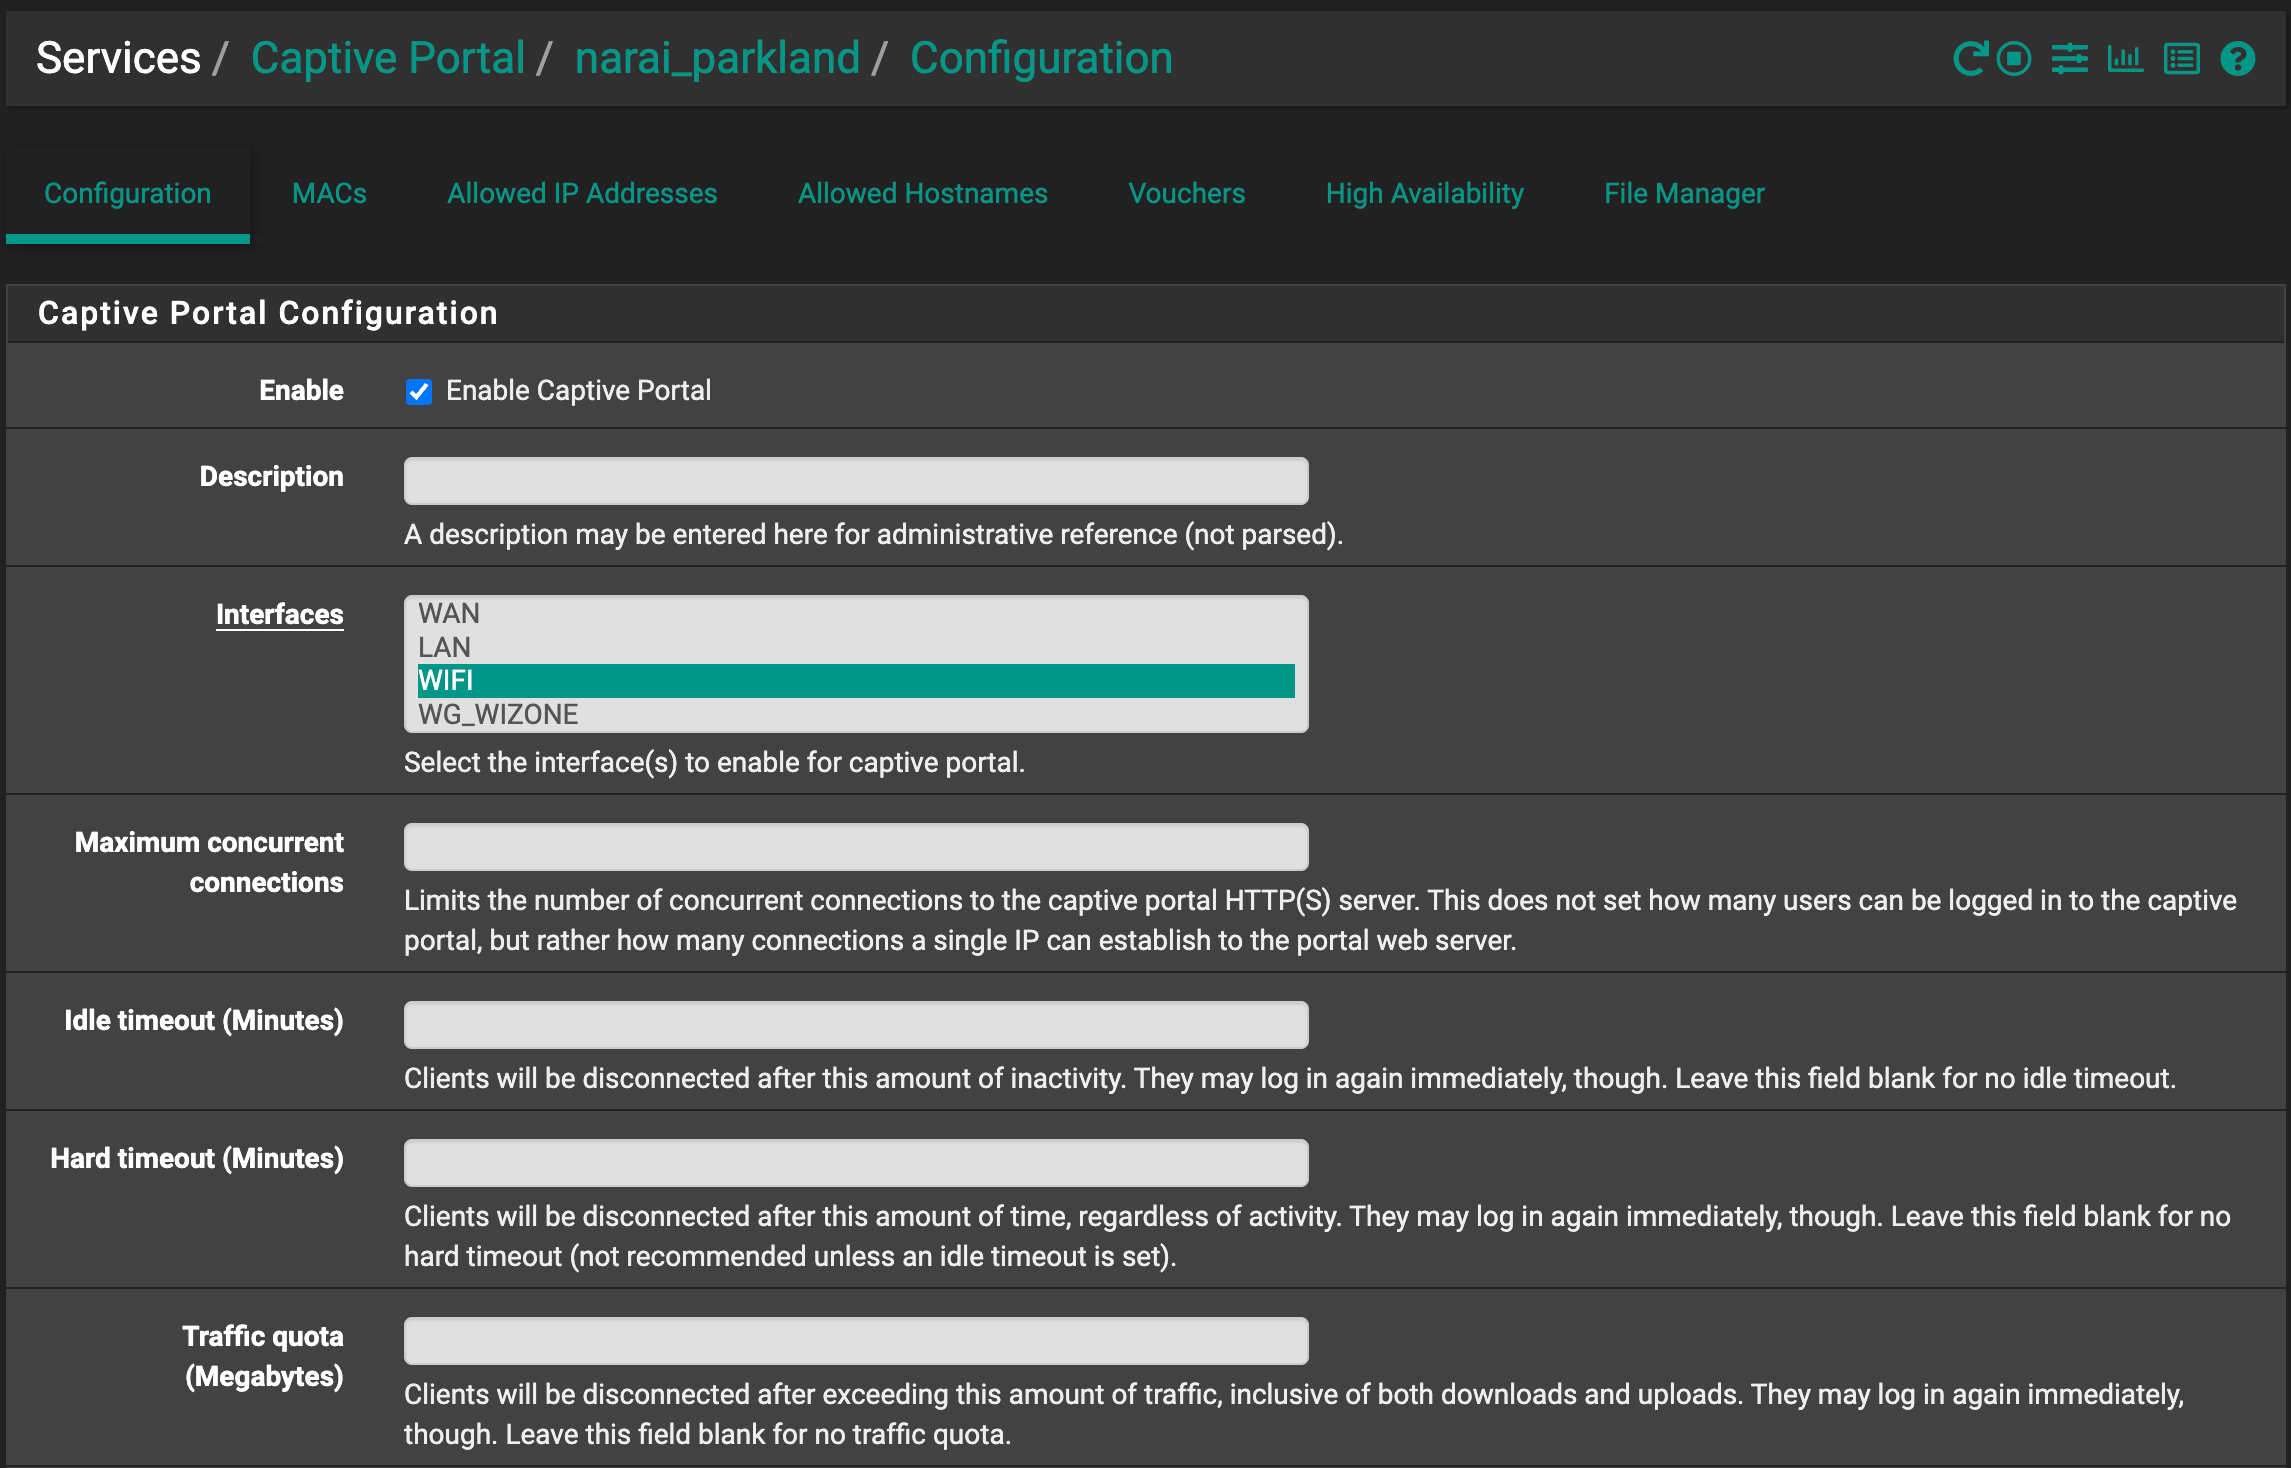Switch to the File Manager tab
This screenshot has height=1468, width=2291.
click(1684, 193)
